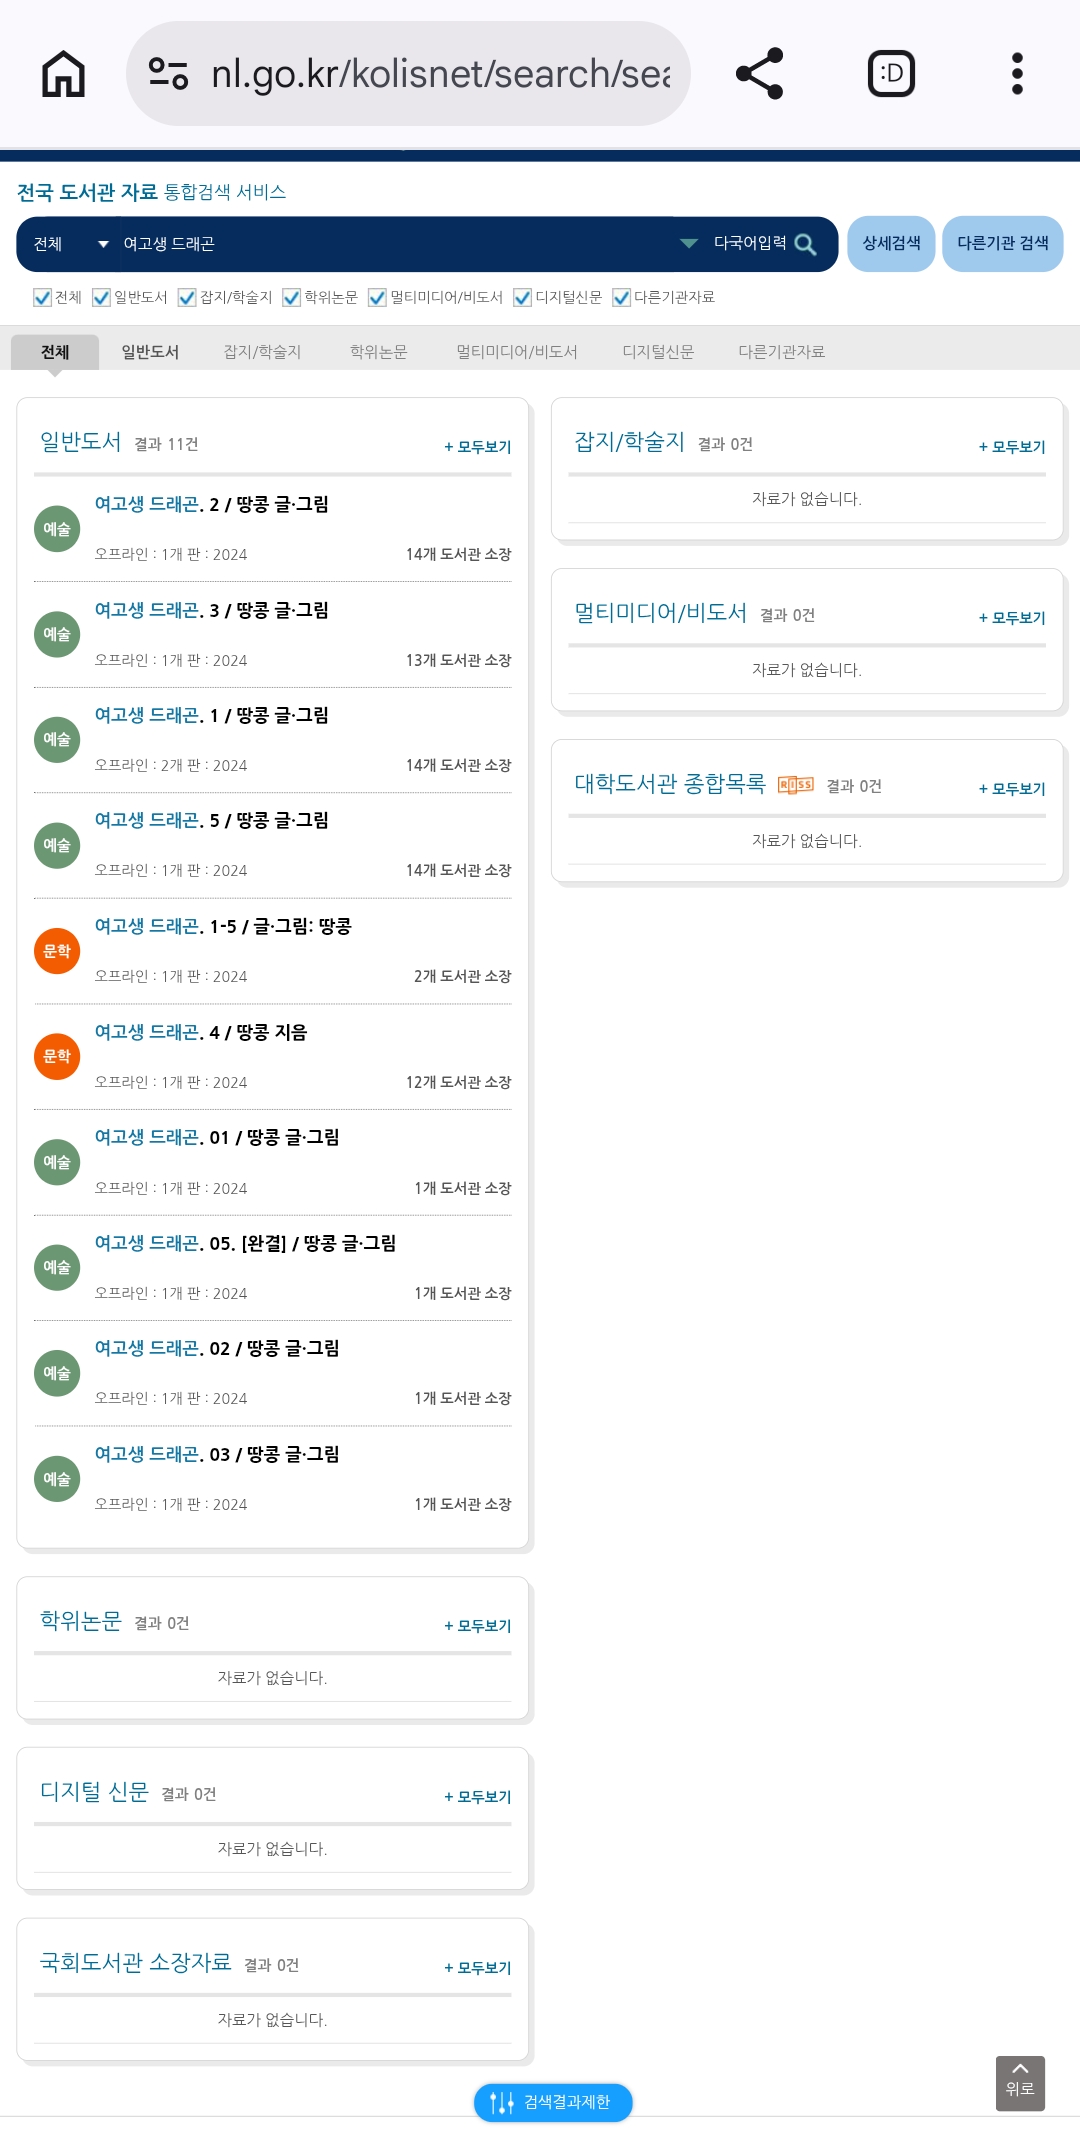Open the 여고생 드래곤. 2 book link
Viewport: 1080px width, 2133px height.
tap(211, 504)
